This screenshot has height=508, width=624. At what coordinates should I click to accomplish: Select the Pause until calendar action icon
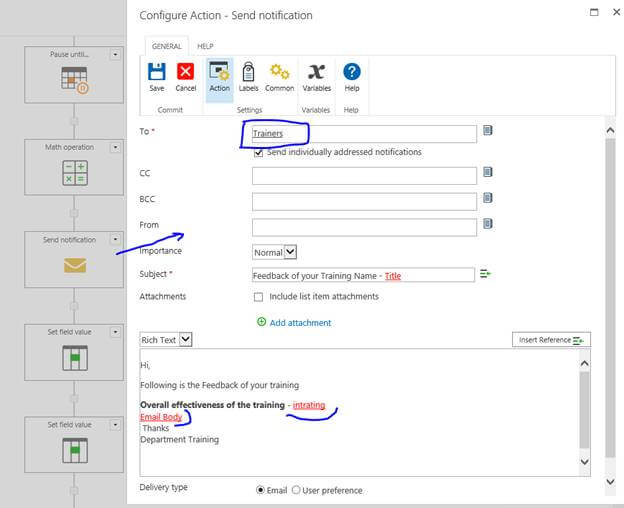pos(75,80)
